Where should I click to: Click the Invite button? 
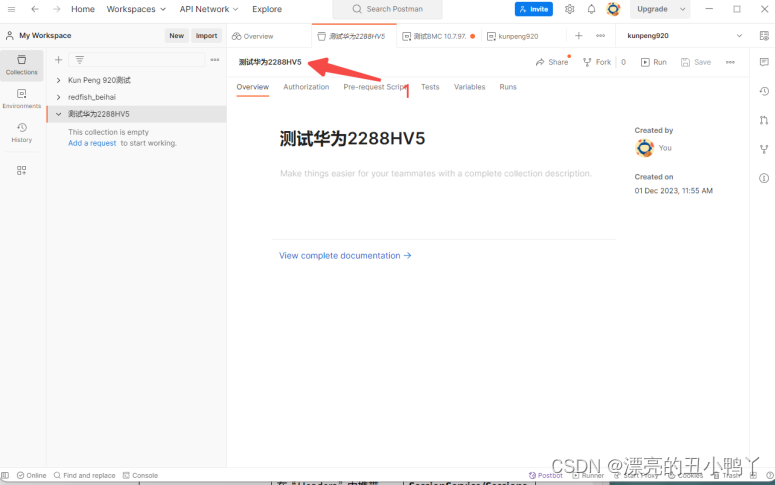point(534,9)
